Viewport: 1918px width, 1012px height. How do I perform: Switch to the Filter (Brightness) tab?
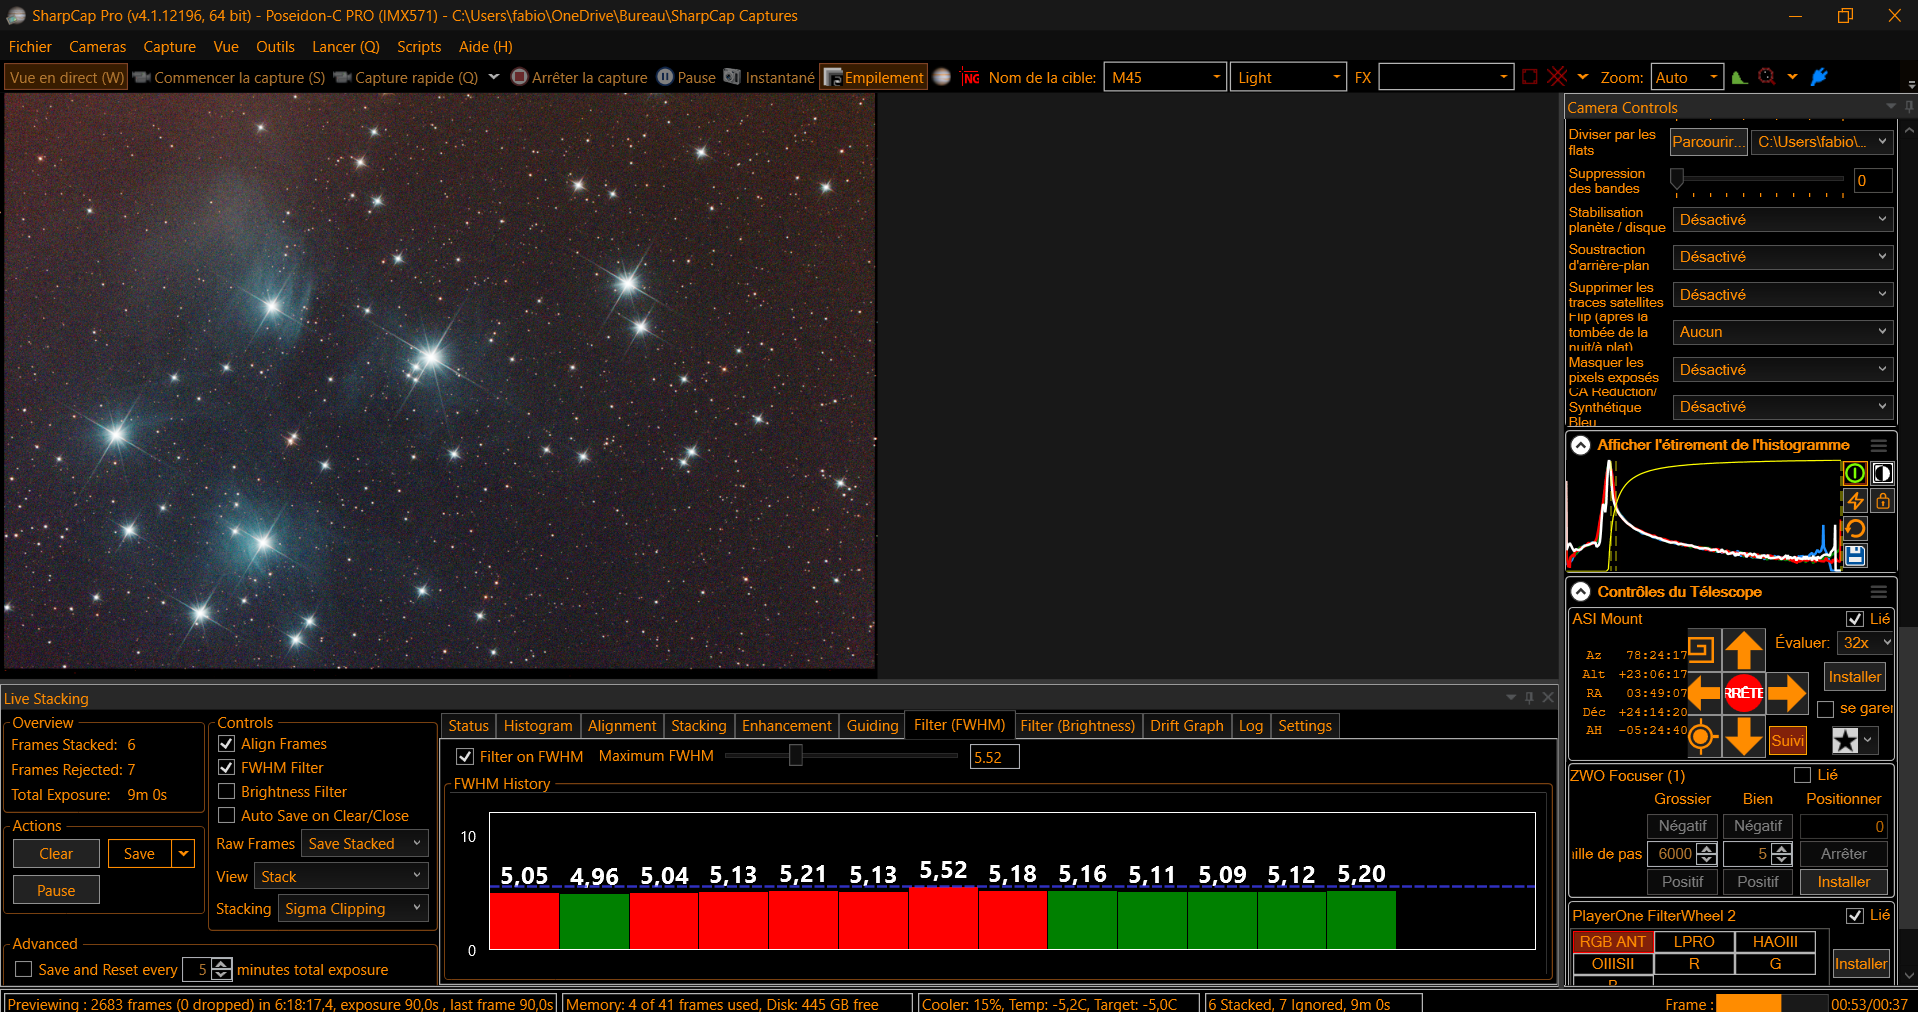[x=1078, y=725]
